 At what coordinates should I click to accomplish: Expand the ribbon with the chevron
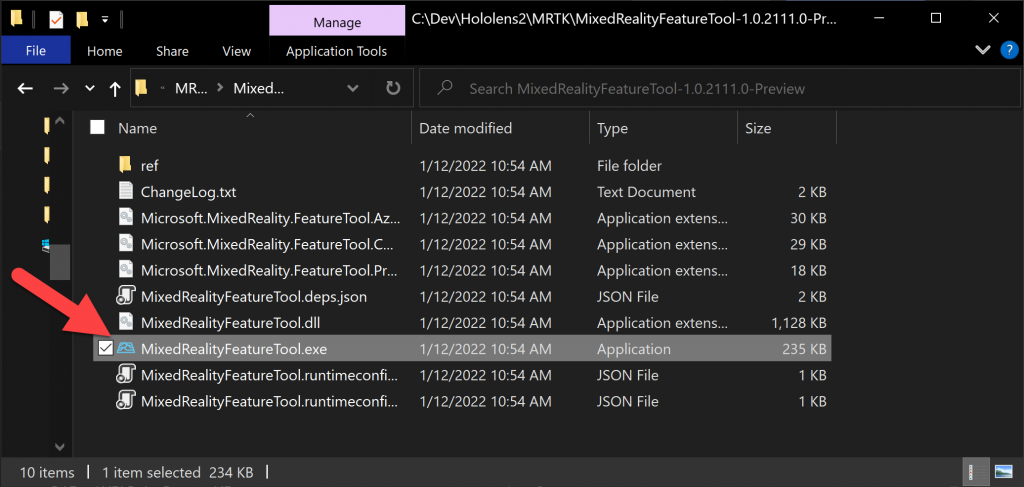pos(982,50)
